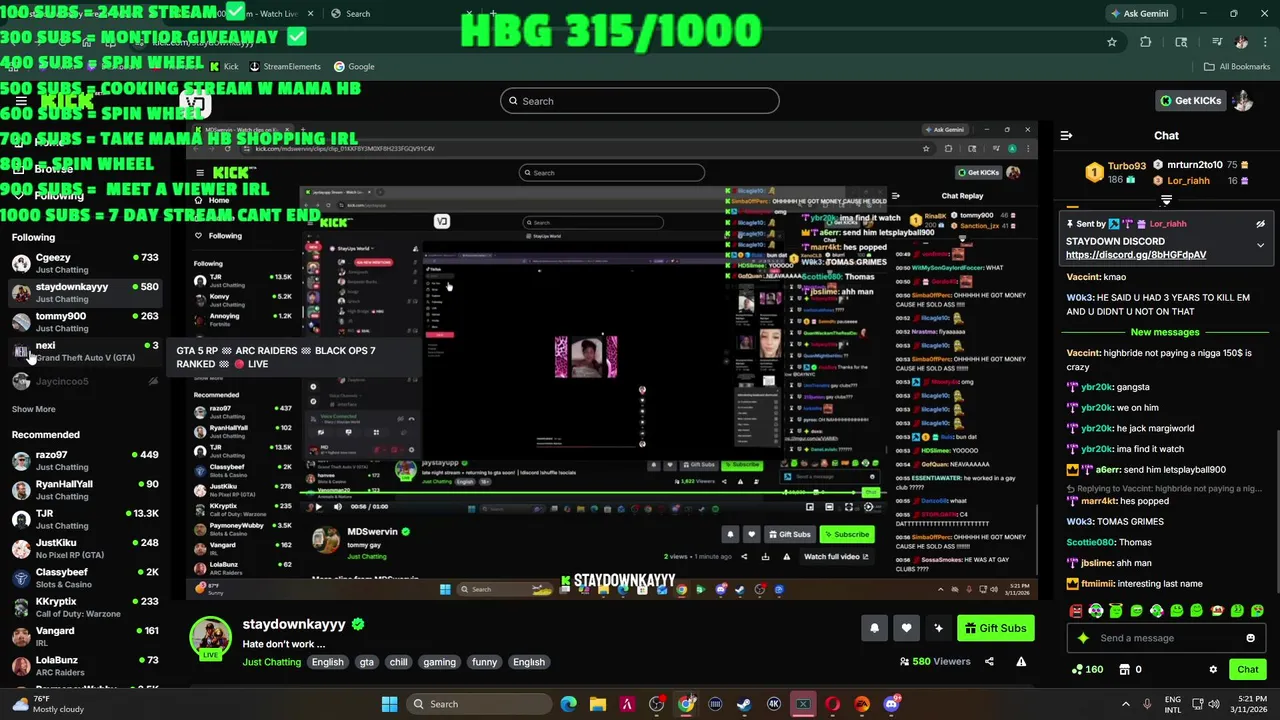Open the channel shop icon in chat footer
Screen dimensions: 1280x720
[x=1124, y=670]
